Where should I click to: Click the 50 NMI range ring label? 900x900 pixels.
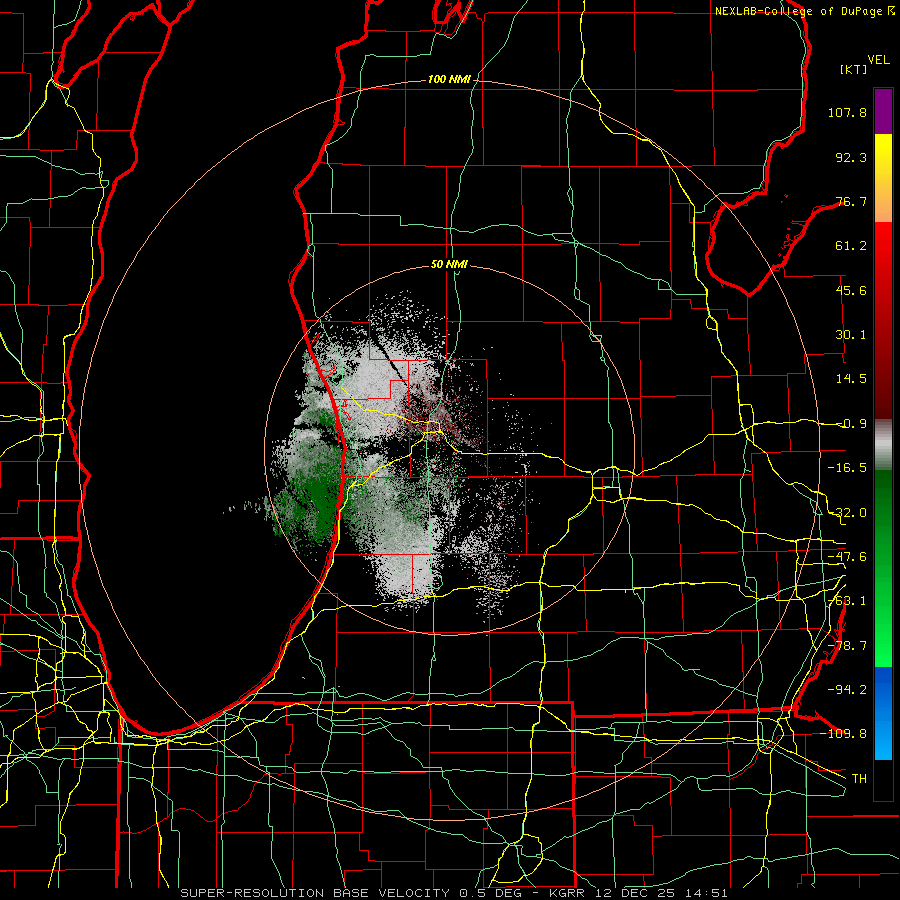coord(449,265)
